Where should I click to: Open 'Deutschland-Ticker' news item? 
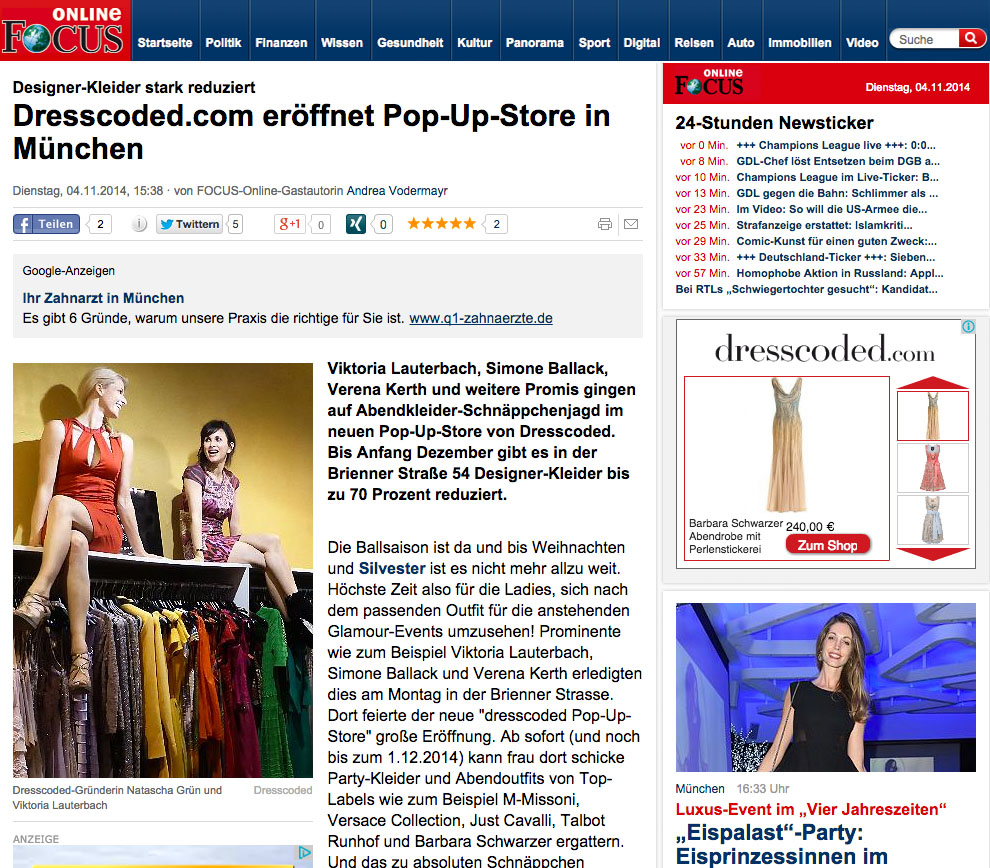(835, 257)
